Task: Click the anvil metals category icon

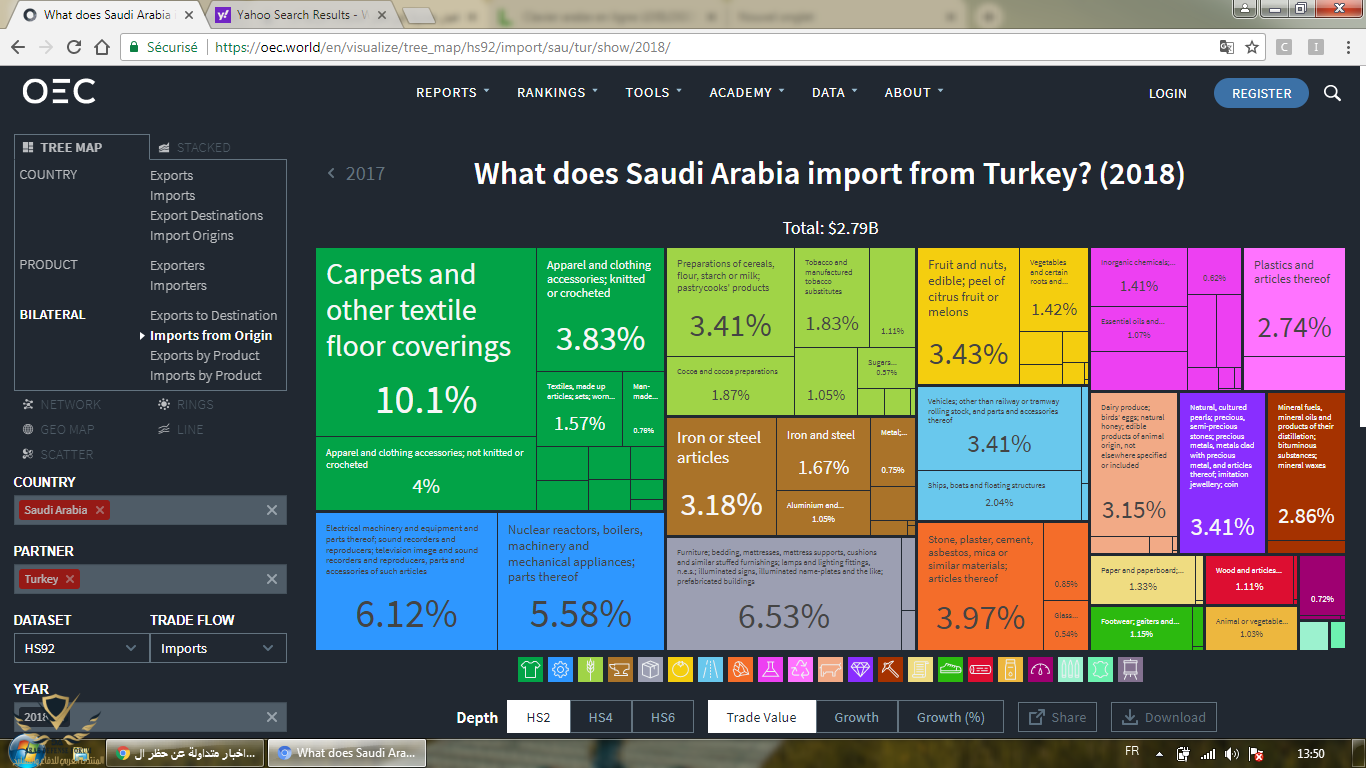Action: click(621, 669)
